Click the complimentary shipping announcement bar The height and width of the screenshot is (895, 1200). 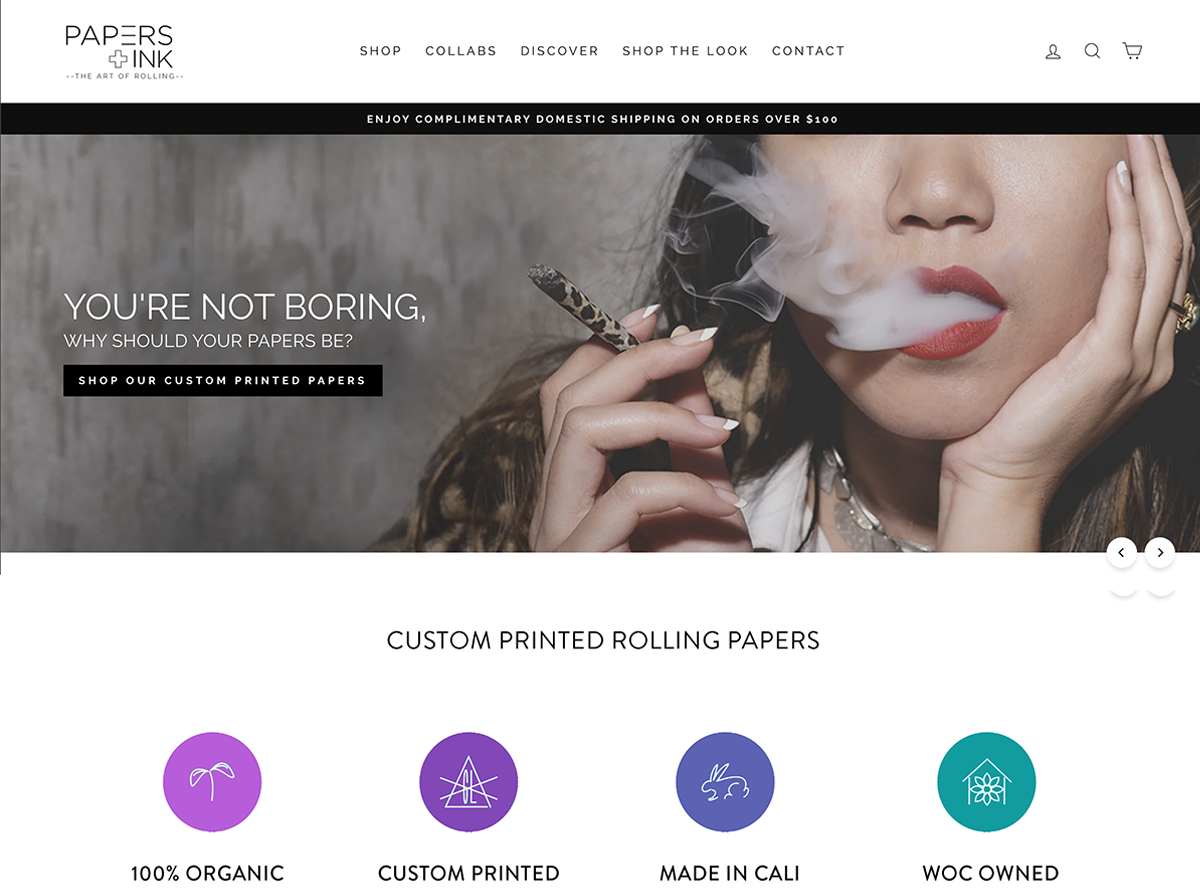600,119
